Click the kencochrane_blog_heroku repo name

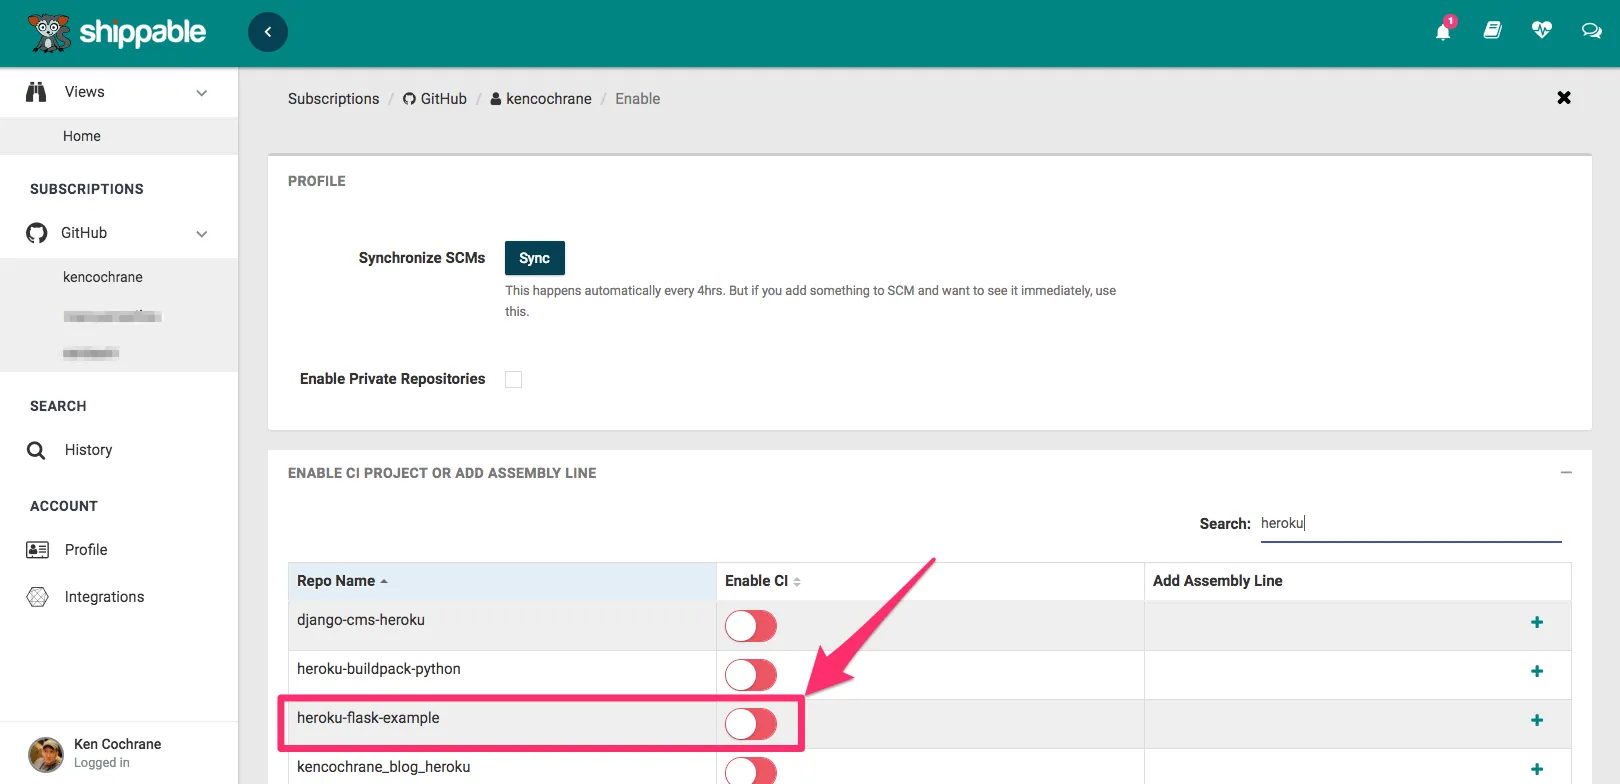[x=384, y=767]
